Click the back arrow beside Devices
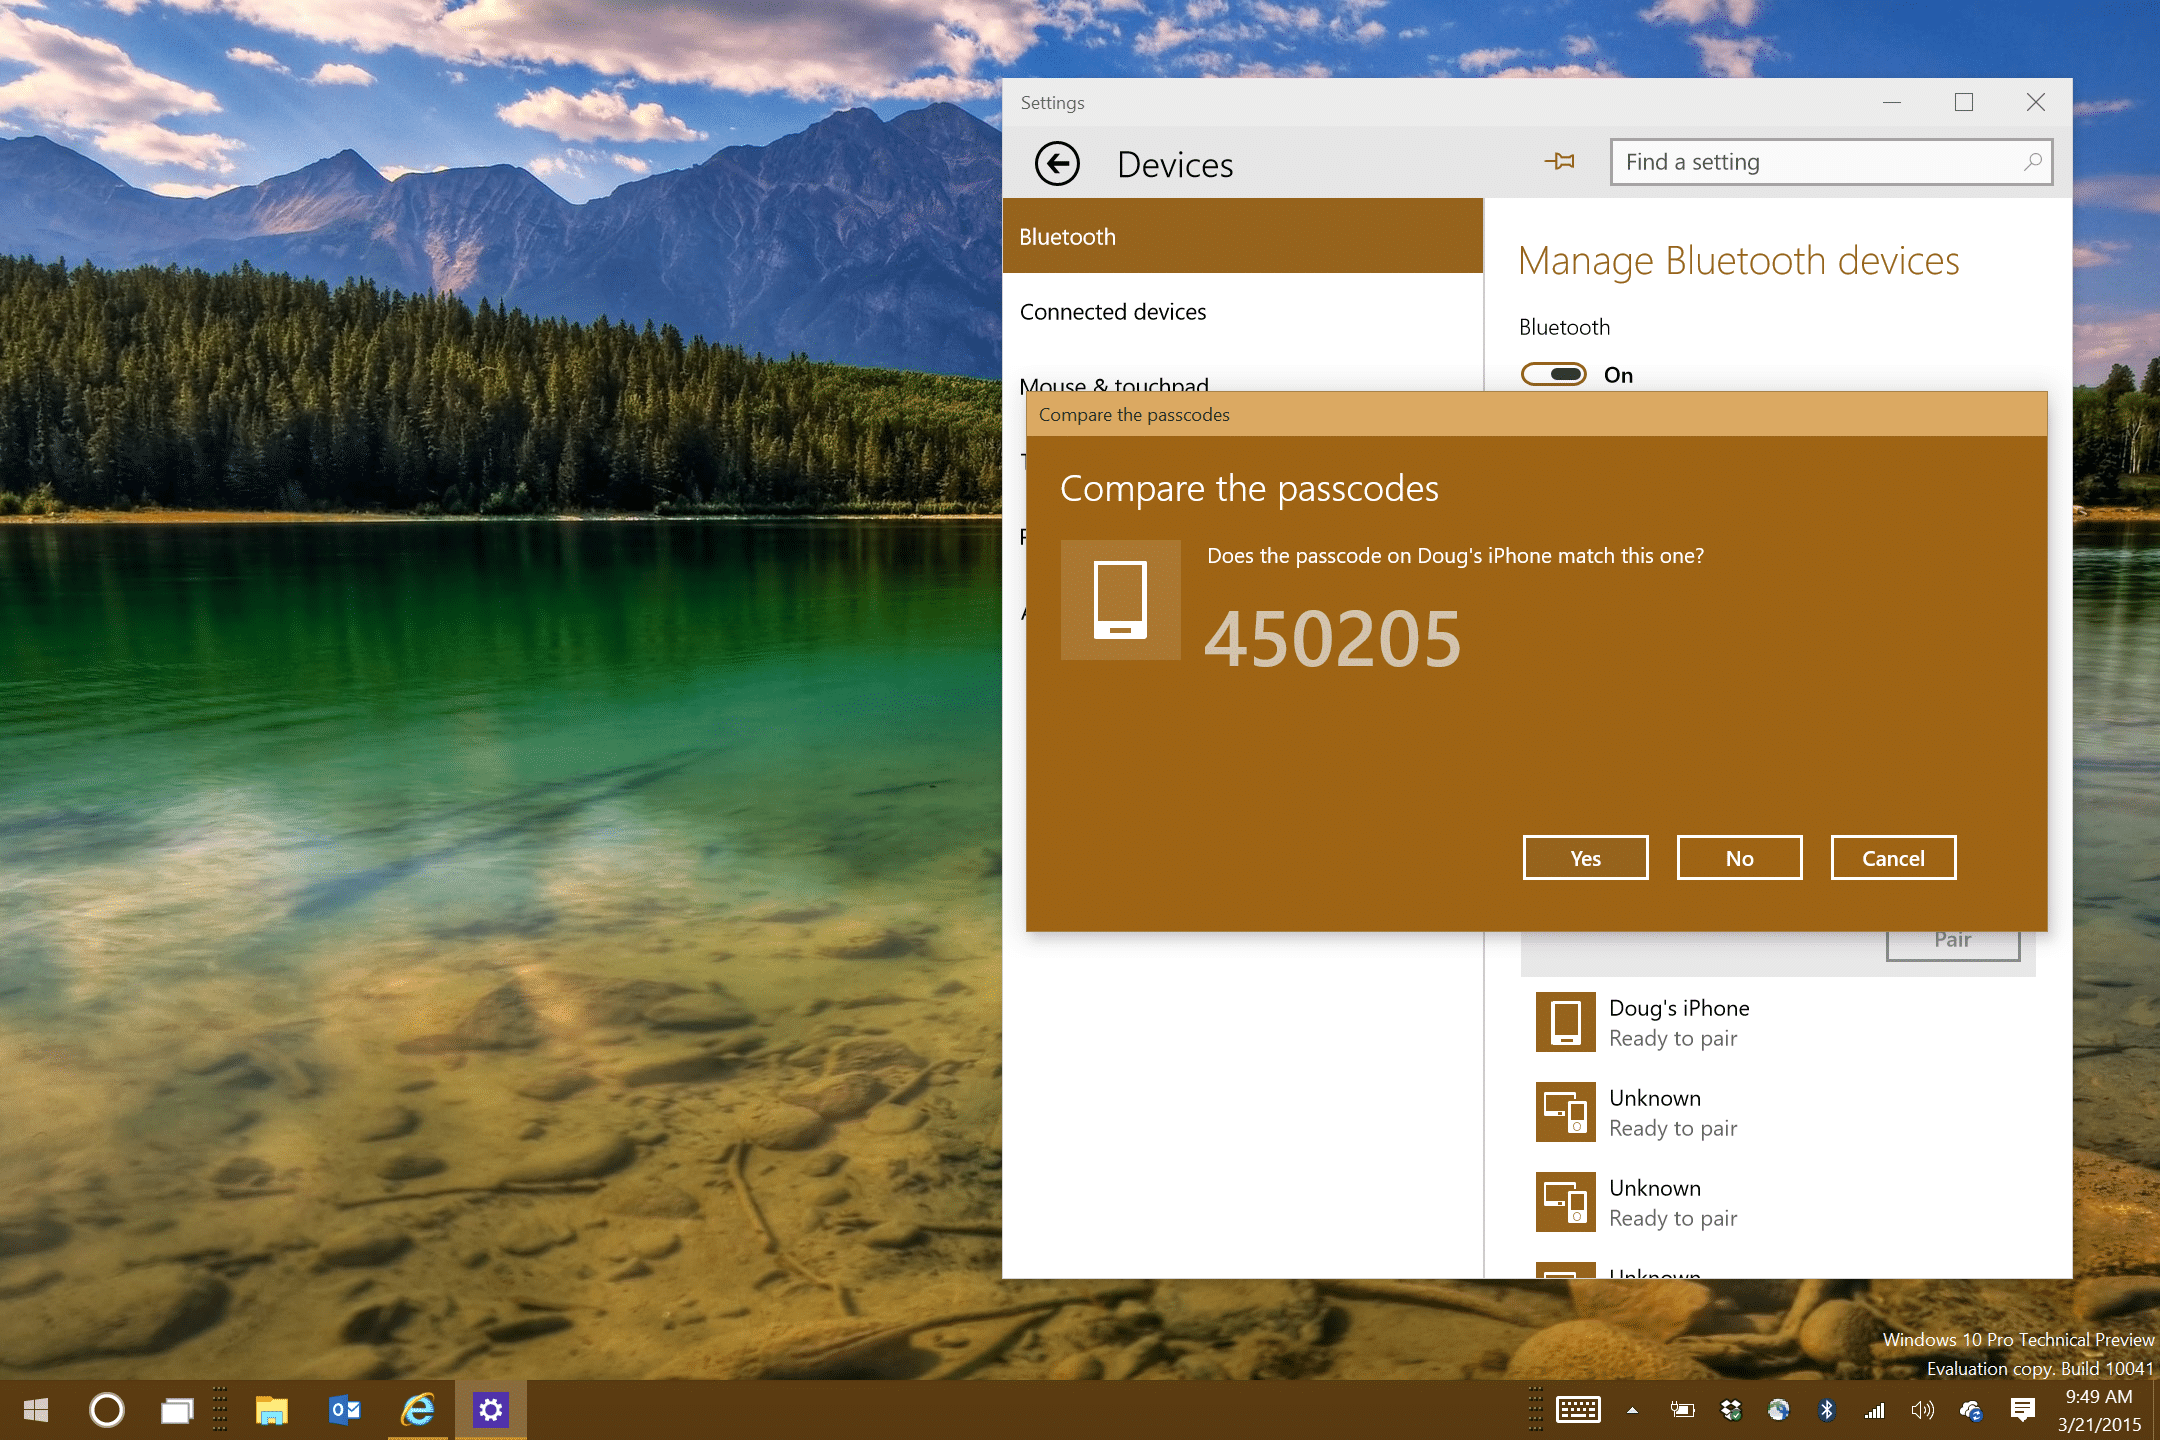This screenshot has height=1440, width=2160. (x=1057, y=163)
